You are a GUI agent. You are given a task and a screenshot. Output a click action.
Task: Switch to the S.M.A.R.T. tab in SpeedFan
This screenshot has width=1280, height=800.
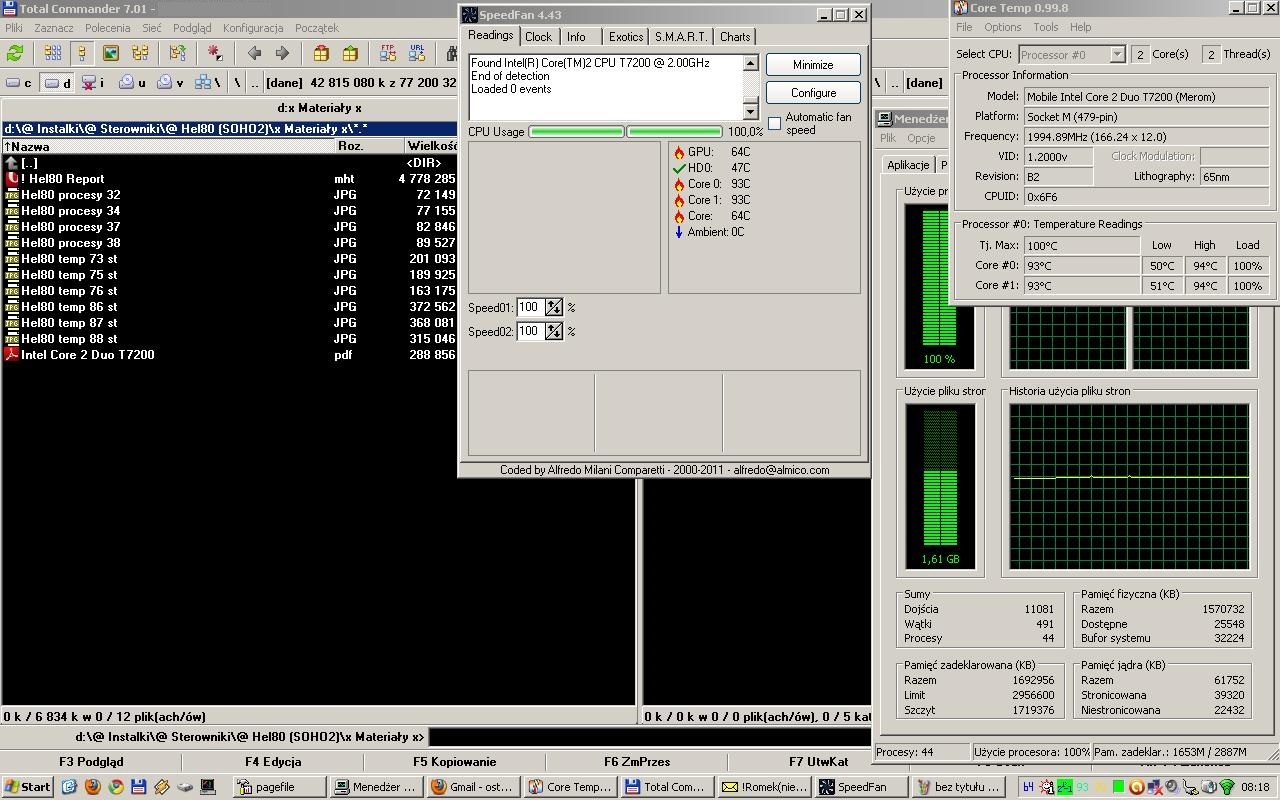pyautogui.click(x=680, y=37)
